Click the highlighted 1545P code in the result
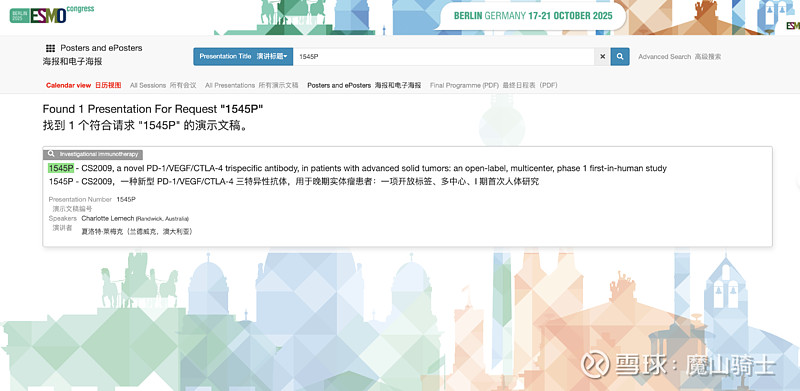Viewport: 800px width, 391px height. coord(61,168)
